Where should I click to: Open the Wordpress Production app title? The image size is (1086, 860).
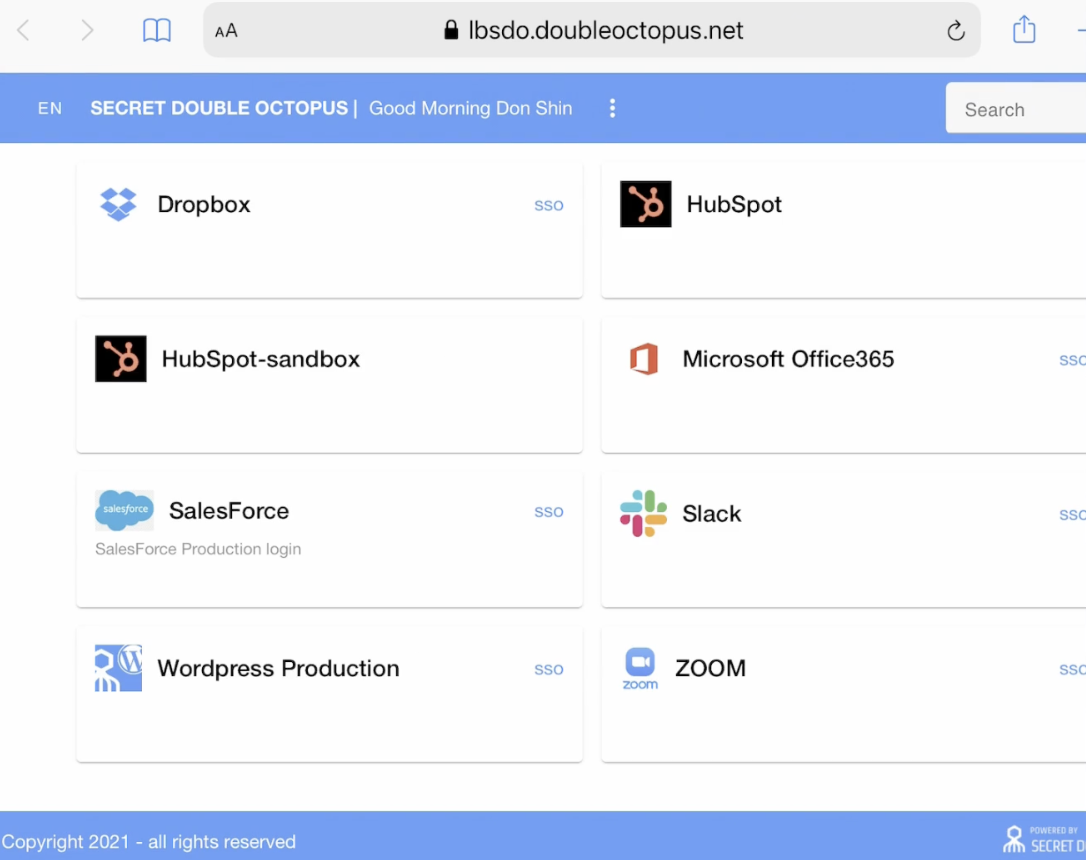[x=278, y=668]
